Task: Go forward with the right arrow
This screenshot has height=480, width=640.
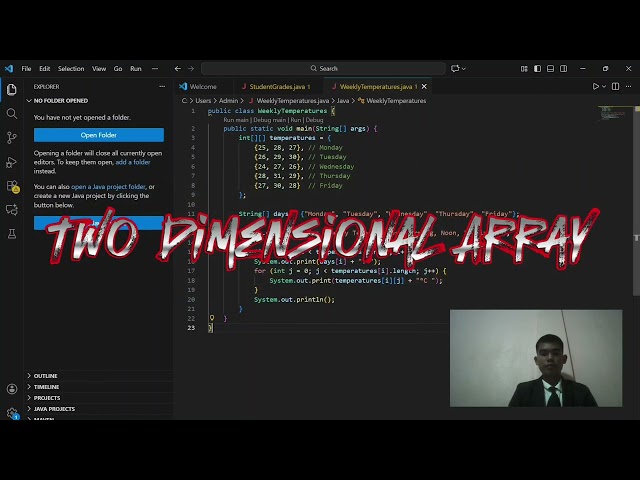Action: click(x=191, y=69)
